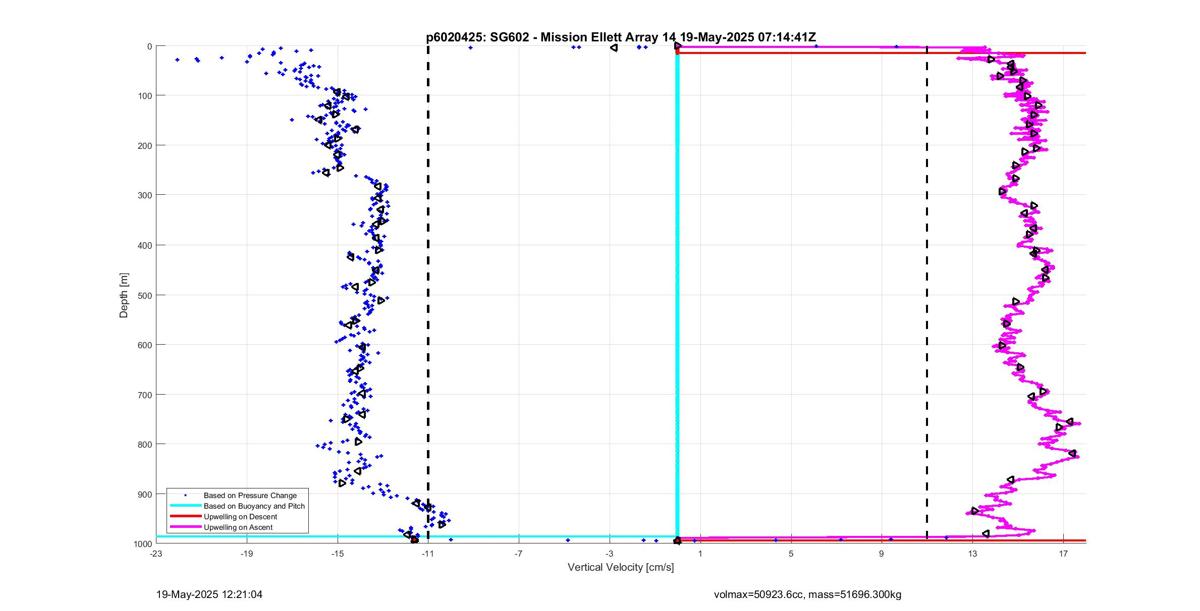1200x611 pixels.
Task: Click the x-axis tick label -19
Action: pos(247,552)
